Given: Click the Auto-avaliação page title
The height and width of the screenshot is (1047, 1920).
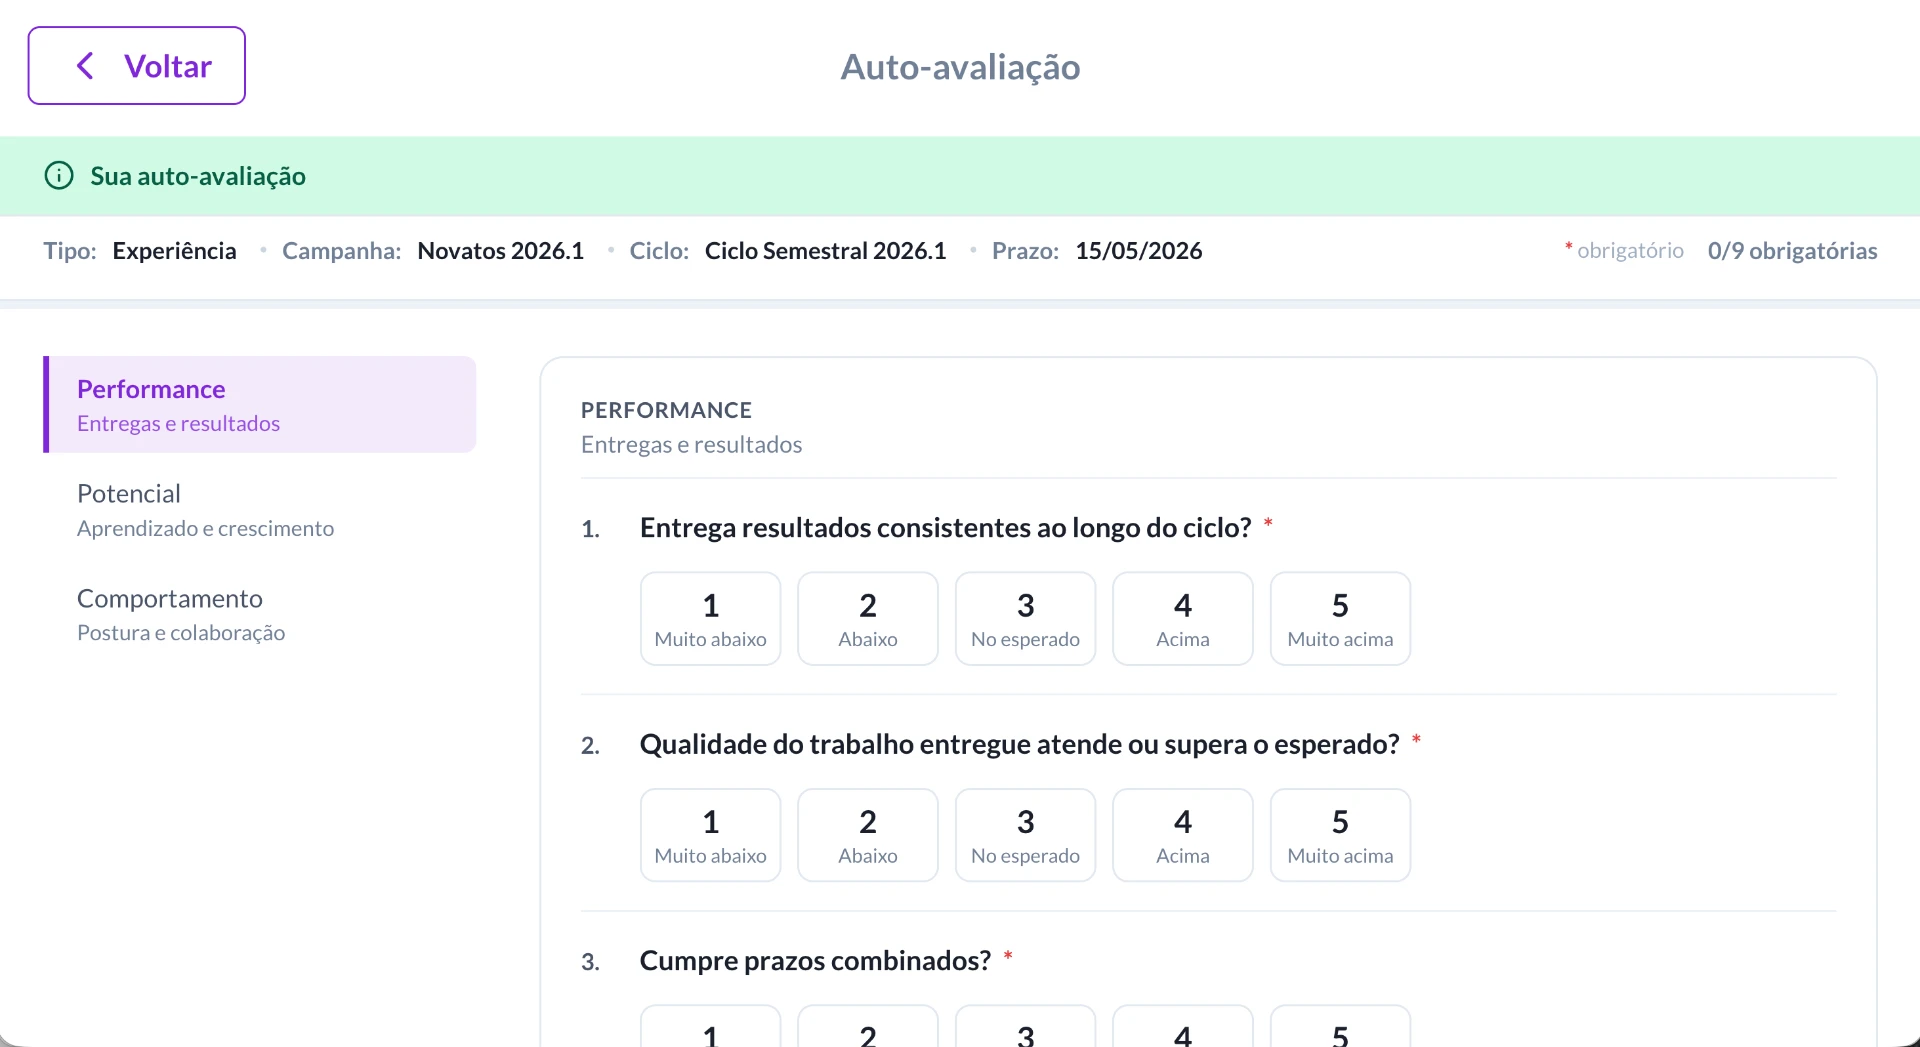Looking at the screenshot, I should coord(960,67).
